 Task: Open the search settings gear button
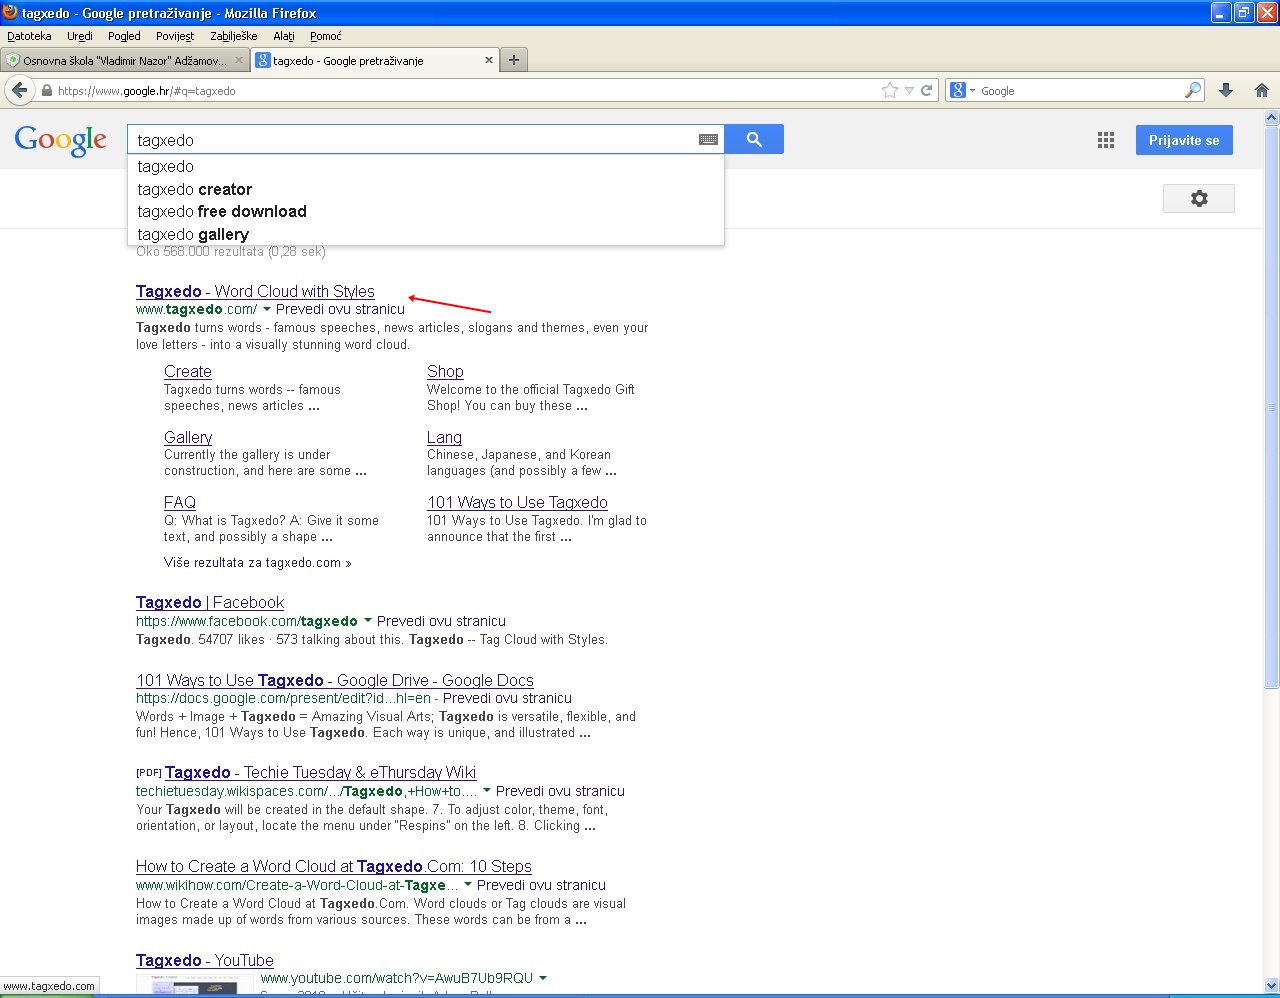pos(1199,198)
